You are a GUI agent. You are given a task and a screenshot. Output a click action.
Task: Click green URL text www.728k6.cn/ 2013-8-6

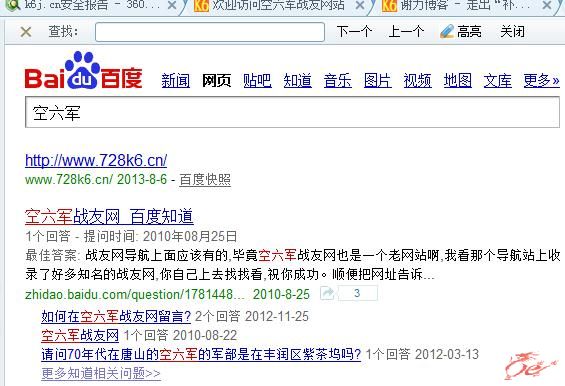pyautogui.click(x=96, y=179)
